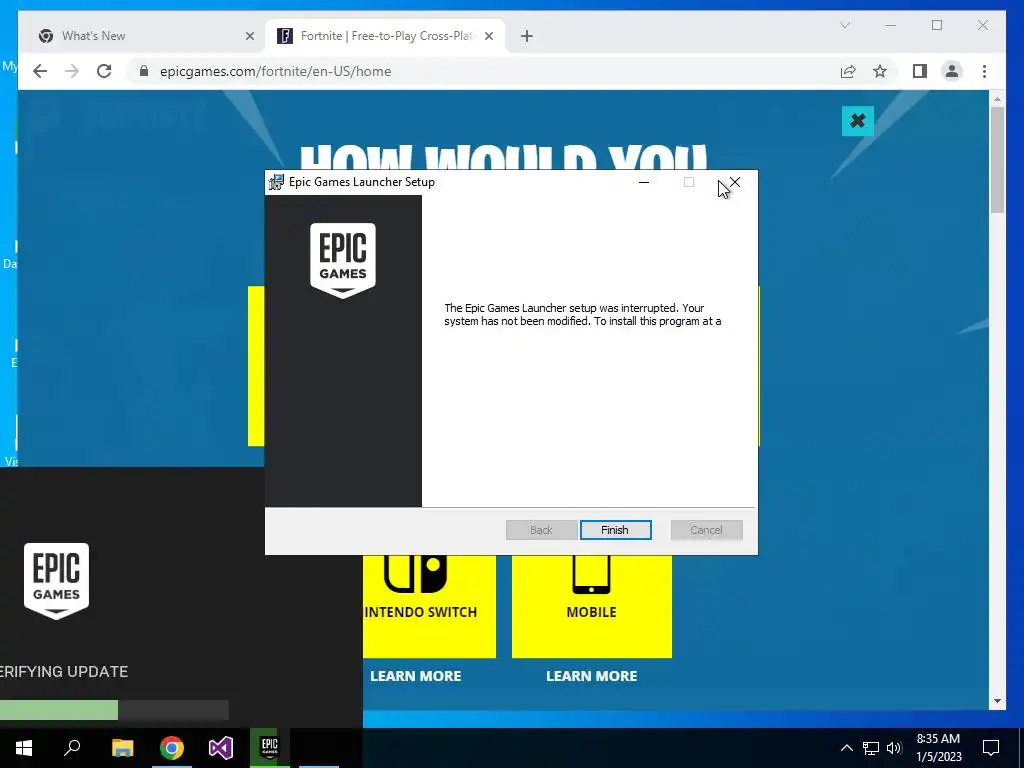Open the Windows Start menu

point(24,748)
